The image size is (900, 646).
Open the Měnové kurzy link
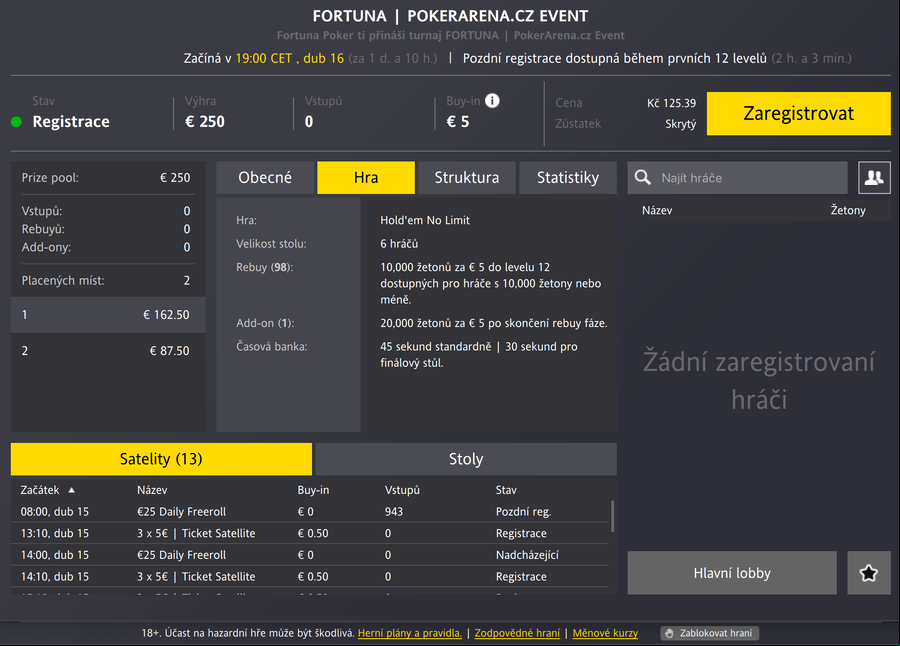pos(605,633)
